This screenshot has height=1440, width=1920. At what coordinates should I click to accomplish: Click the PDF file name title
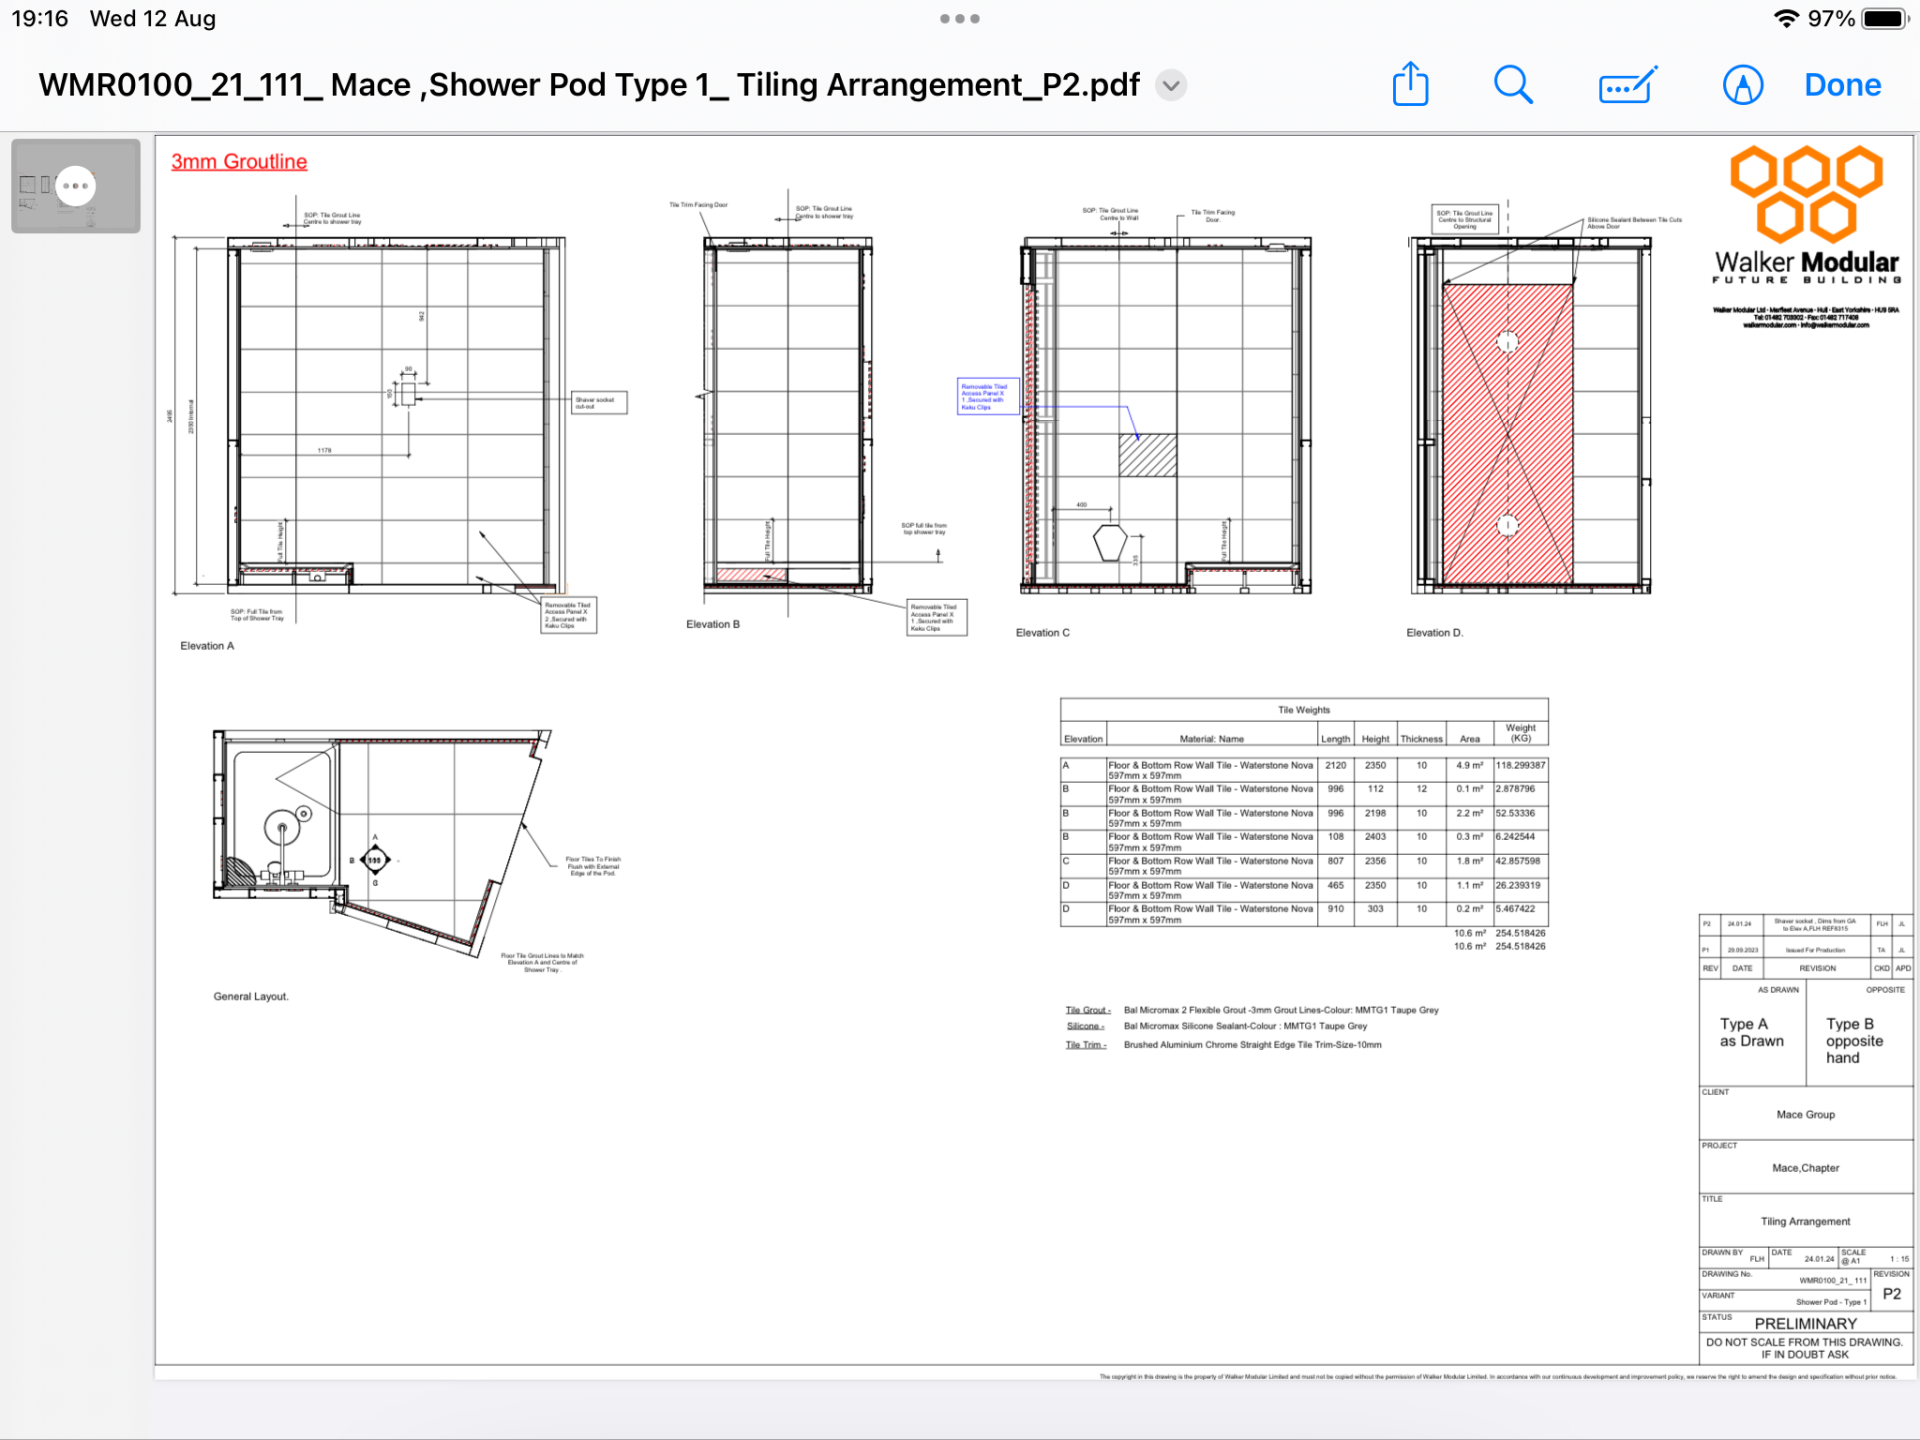click(x=589, y=85)
